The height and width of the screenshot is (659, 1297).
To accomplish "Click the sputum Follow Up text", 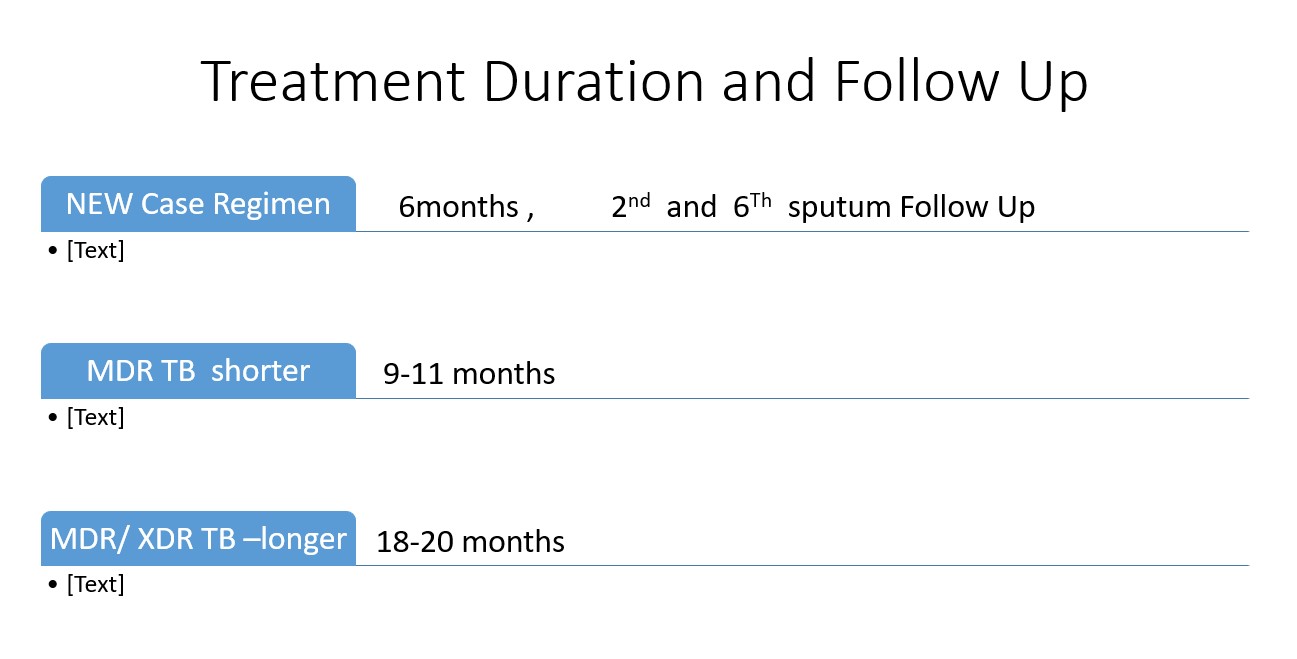I will (x=911, y=207).
